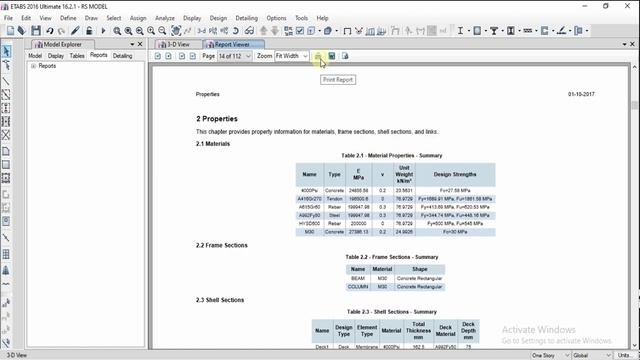Click the report export document icon
Image resolution: width=640 pixels, height=360 pixels.
345,56
